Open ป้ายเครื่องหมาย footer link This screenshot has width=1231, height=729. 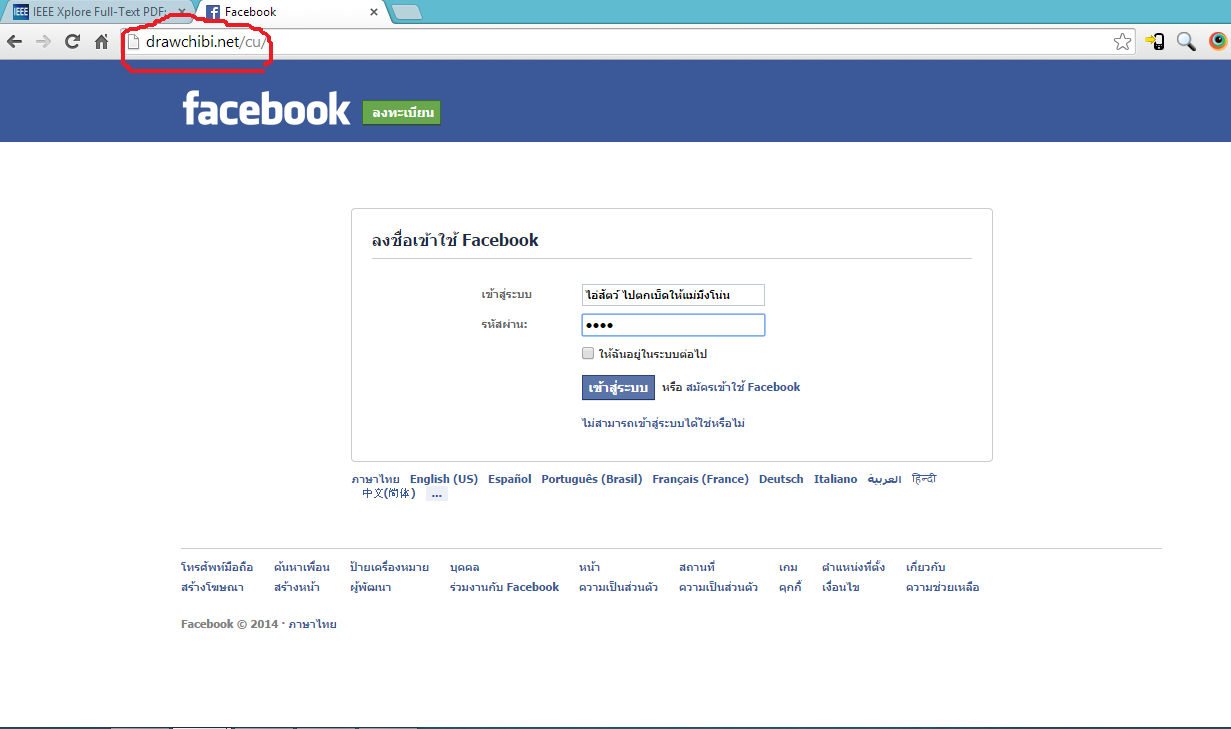389,567
